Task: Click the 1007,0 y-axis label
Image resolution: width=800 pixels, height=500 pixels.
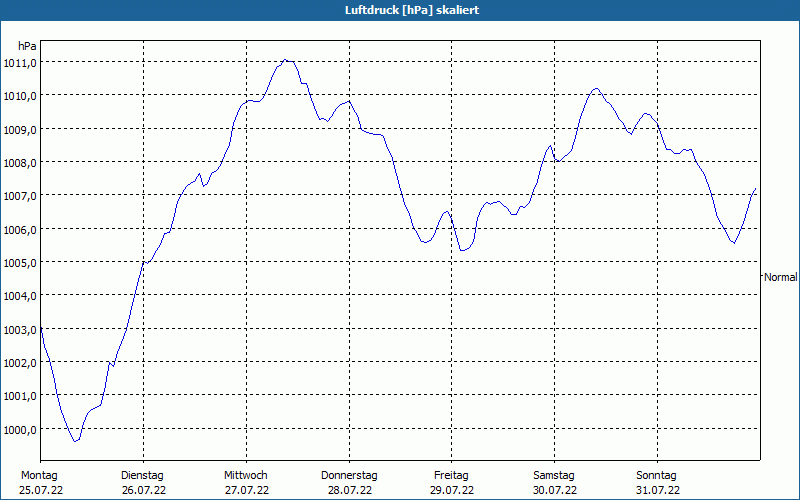Action: [x=20, y=196]
